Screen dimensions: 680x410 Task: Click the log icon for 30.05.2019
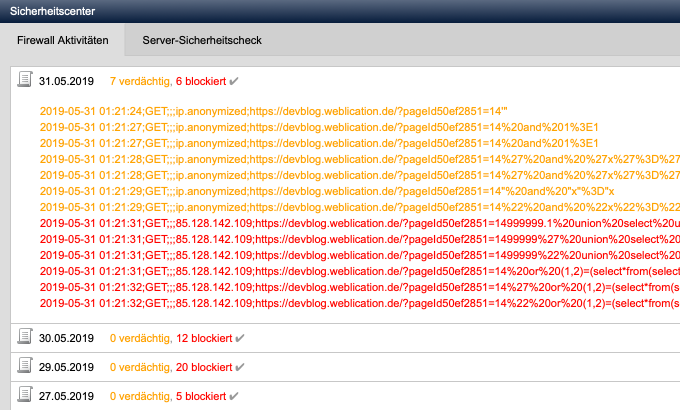[x=25, y=336]
